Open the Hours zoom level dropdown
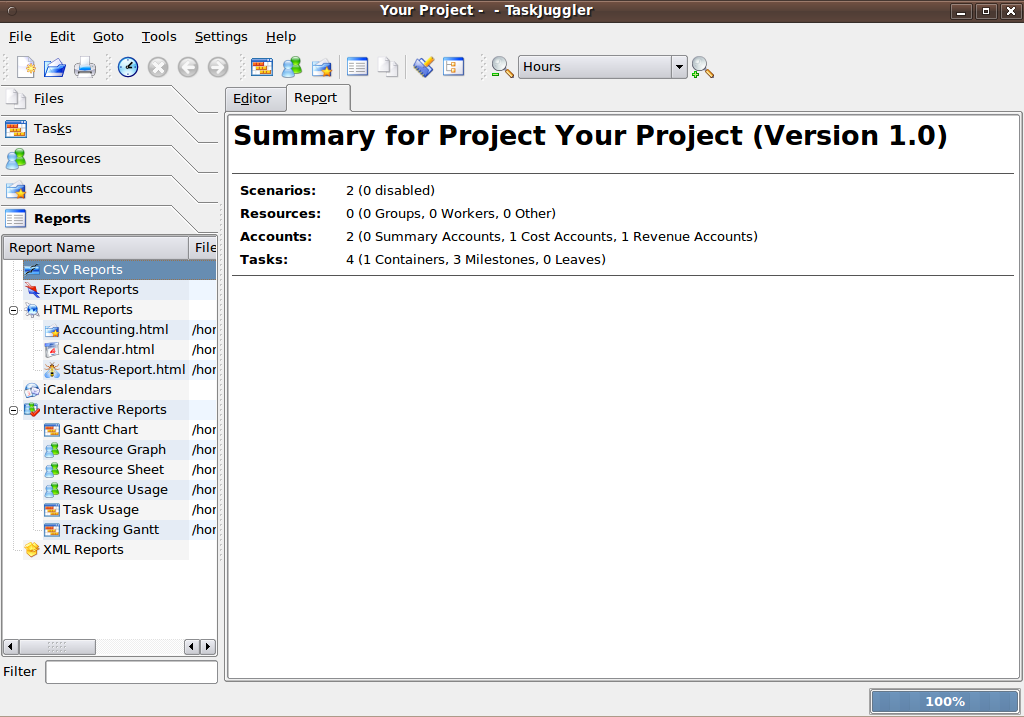Screen dimensions: 1024x717 tap(680, 67)
